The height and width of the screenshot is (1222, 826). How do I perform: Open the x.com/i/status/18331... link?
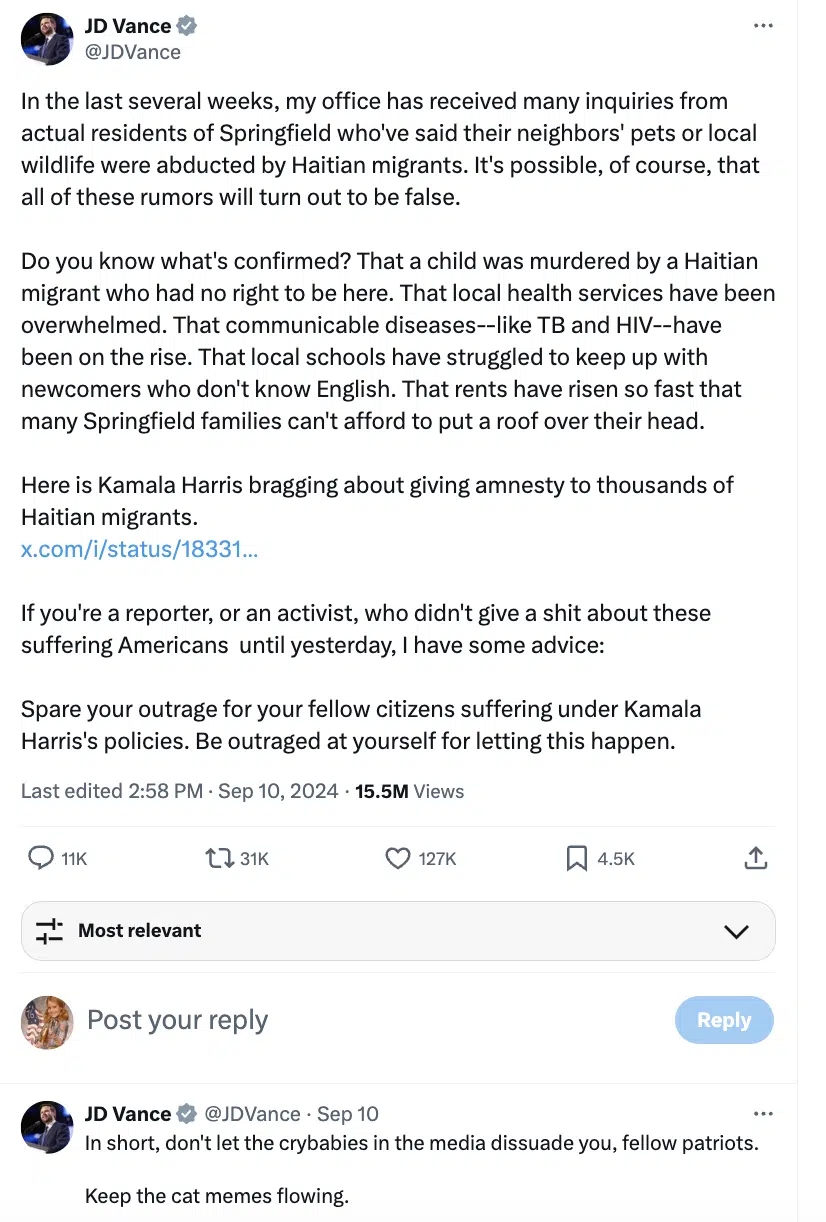coord(140,548)
